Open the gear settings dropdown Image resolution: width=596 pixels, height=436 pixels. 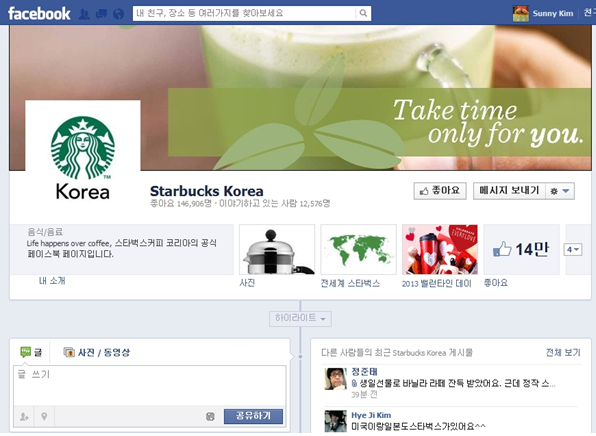(560, 191)
